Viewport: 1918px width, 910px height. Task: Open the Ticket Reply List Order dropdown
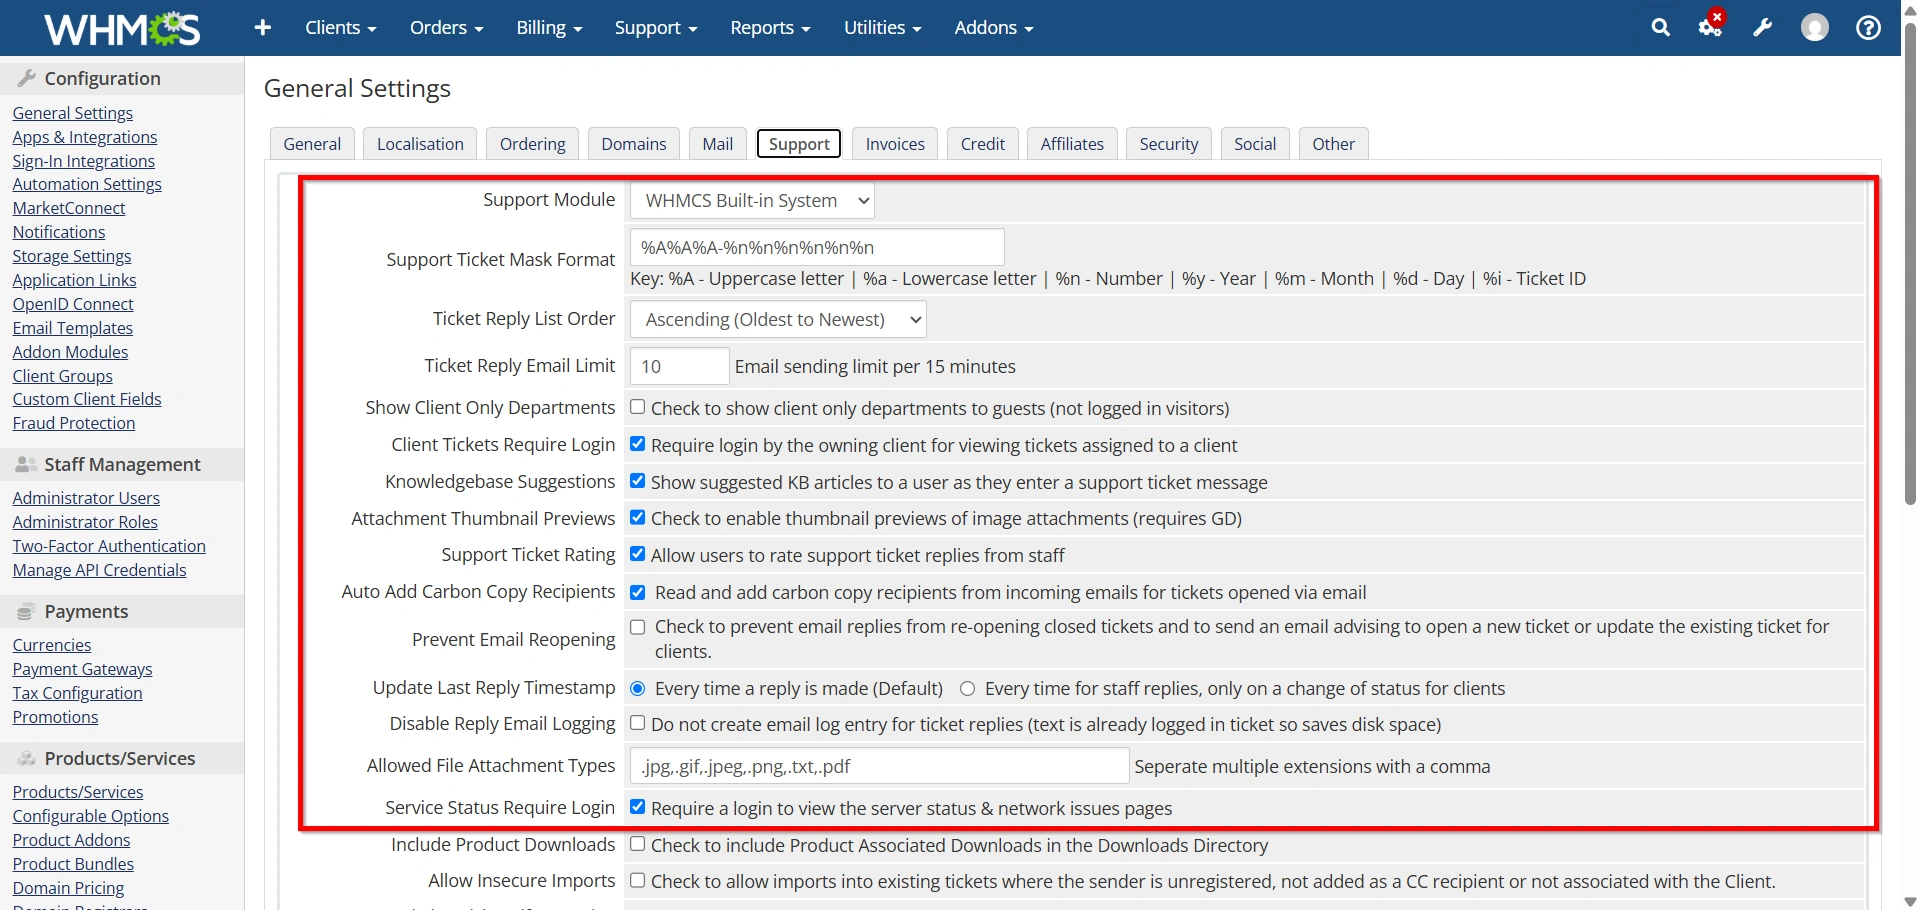[778, 320]
